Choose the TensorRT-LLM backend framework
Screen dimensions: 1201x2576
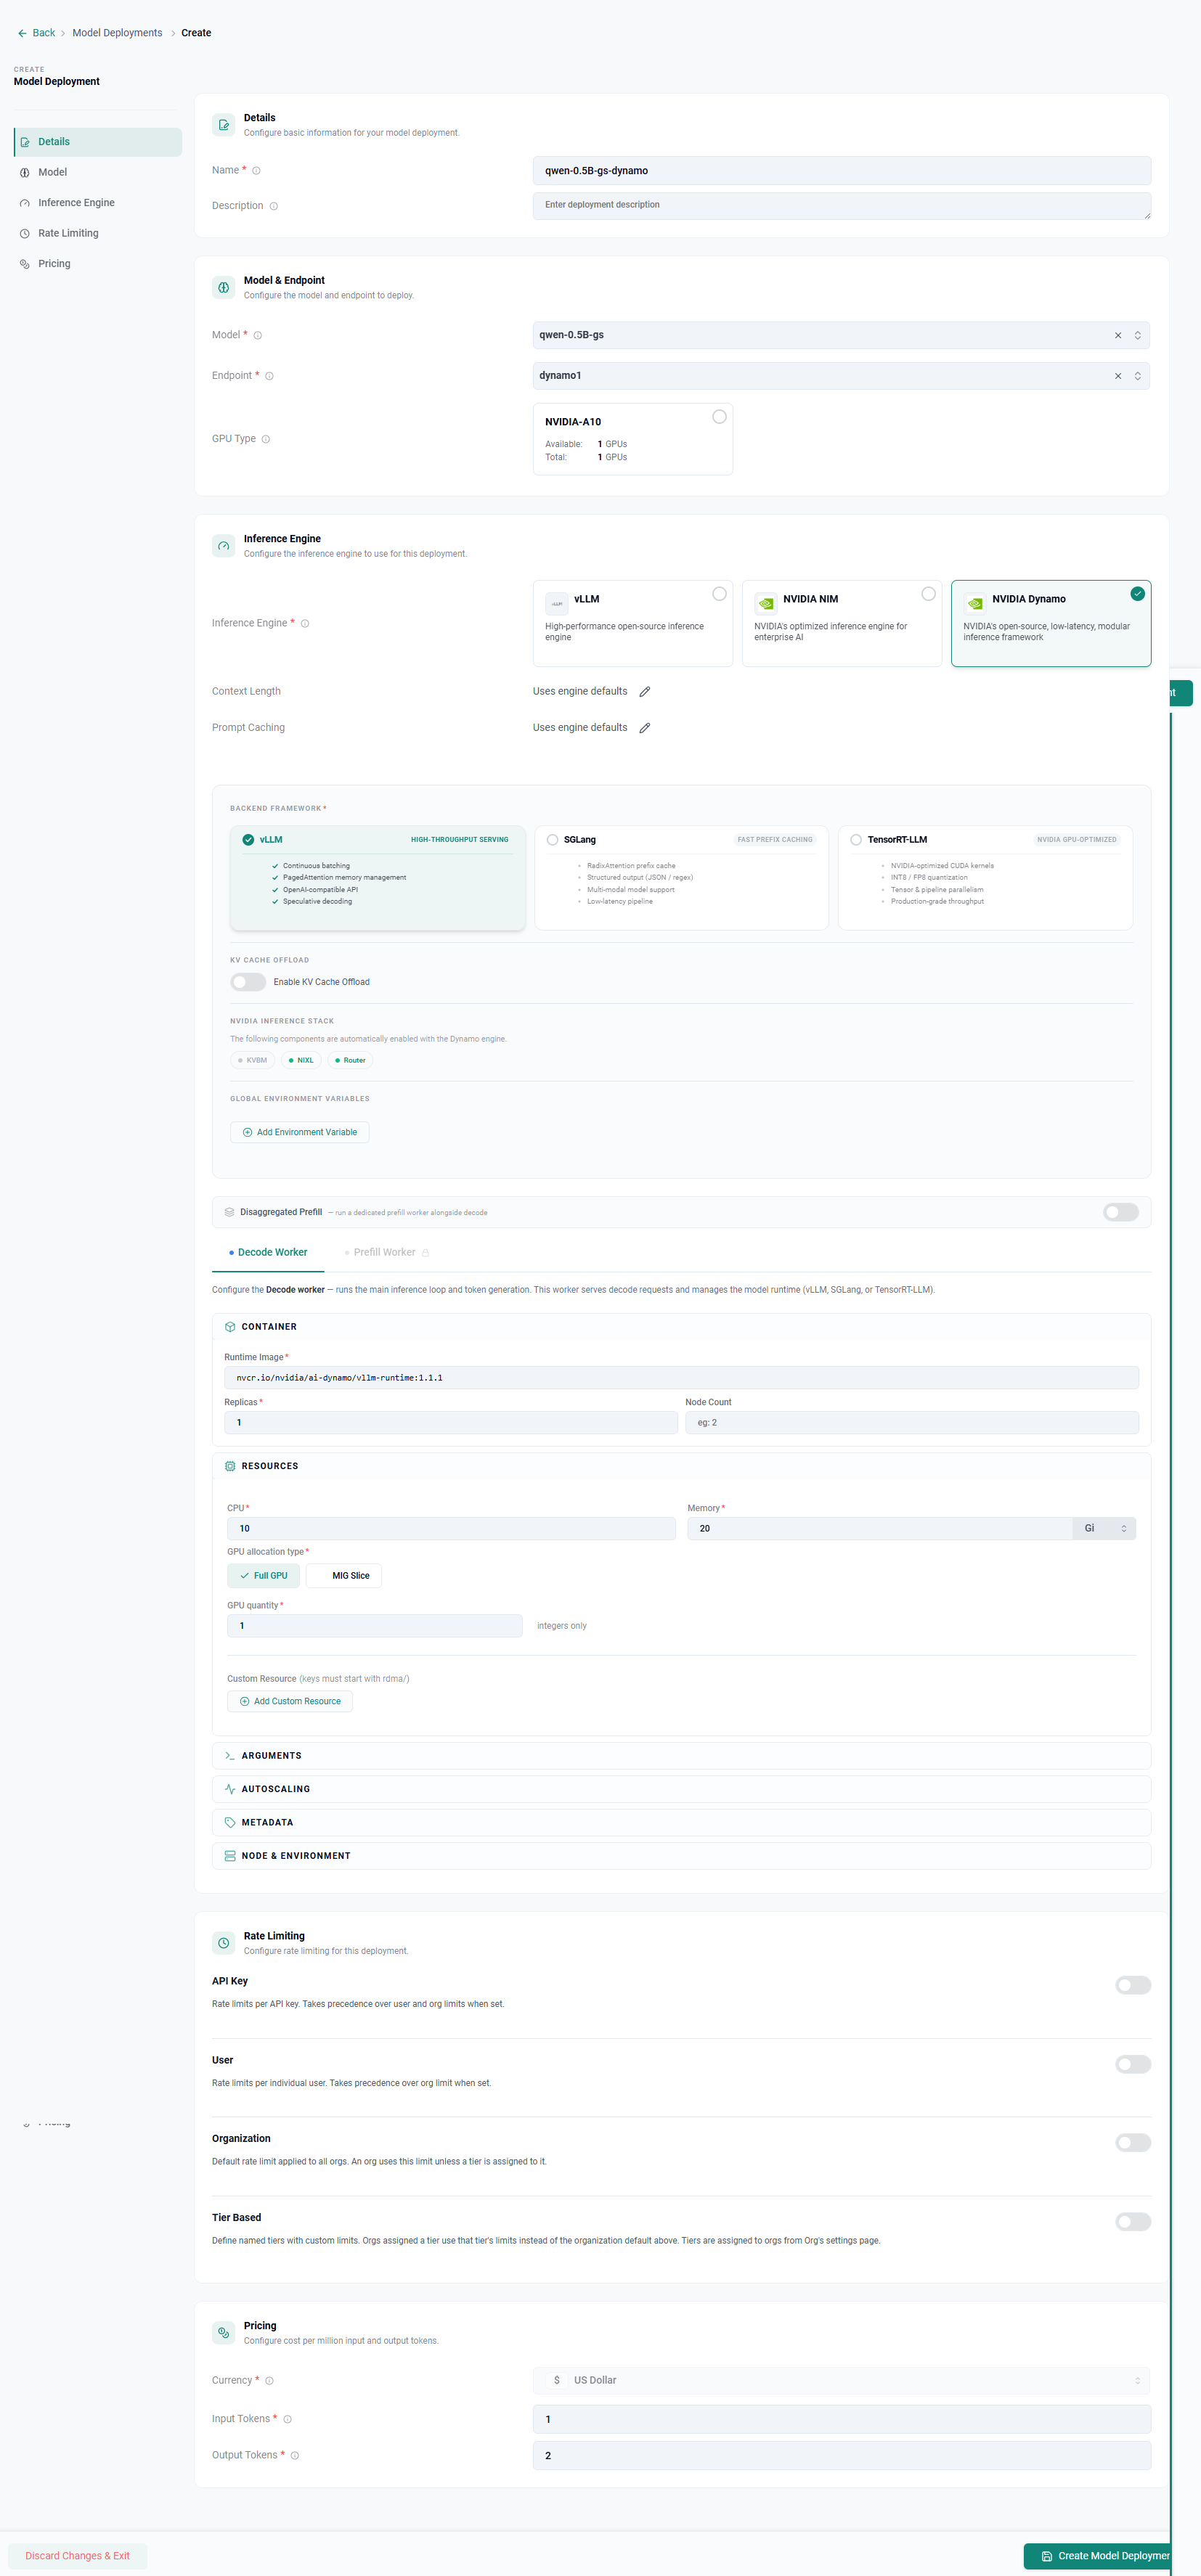point(985,878)
